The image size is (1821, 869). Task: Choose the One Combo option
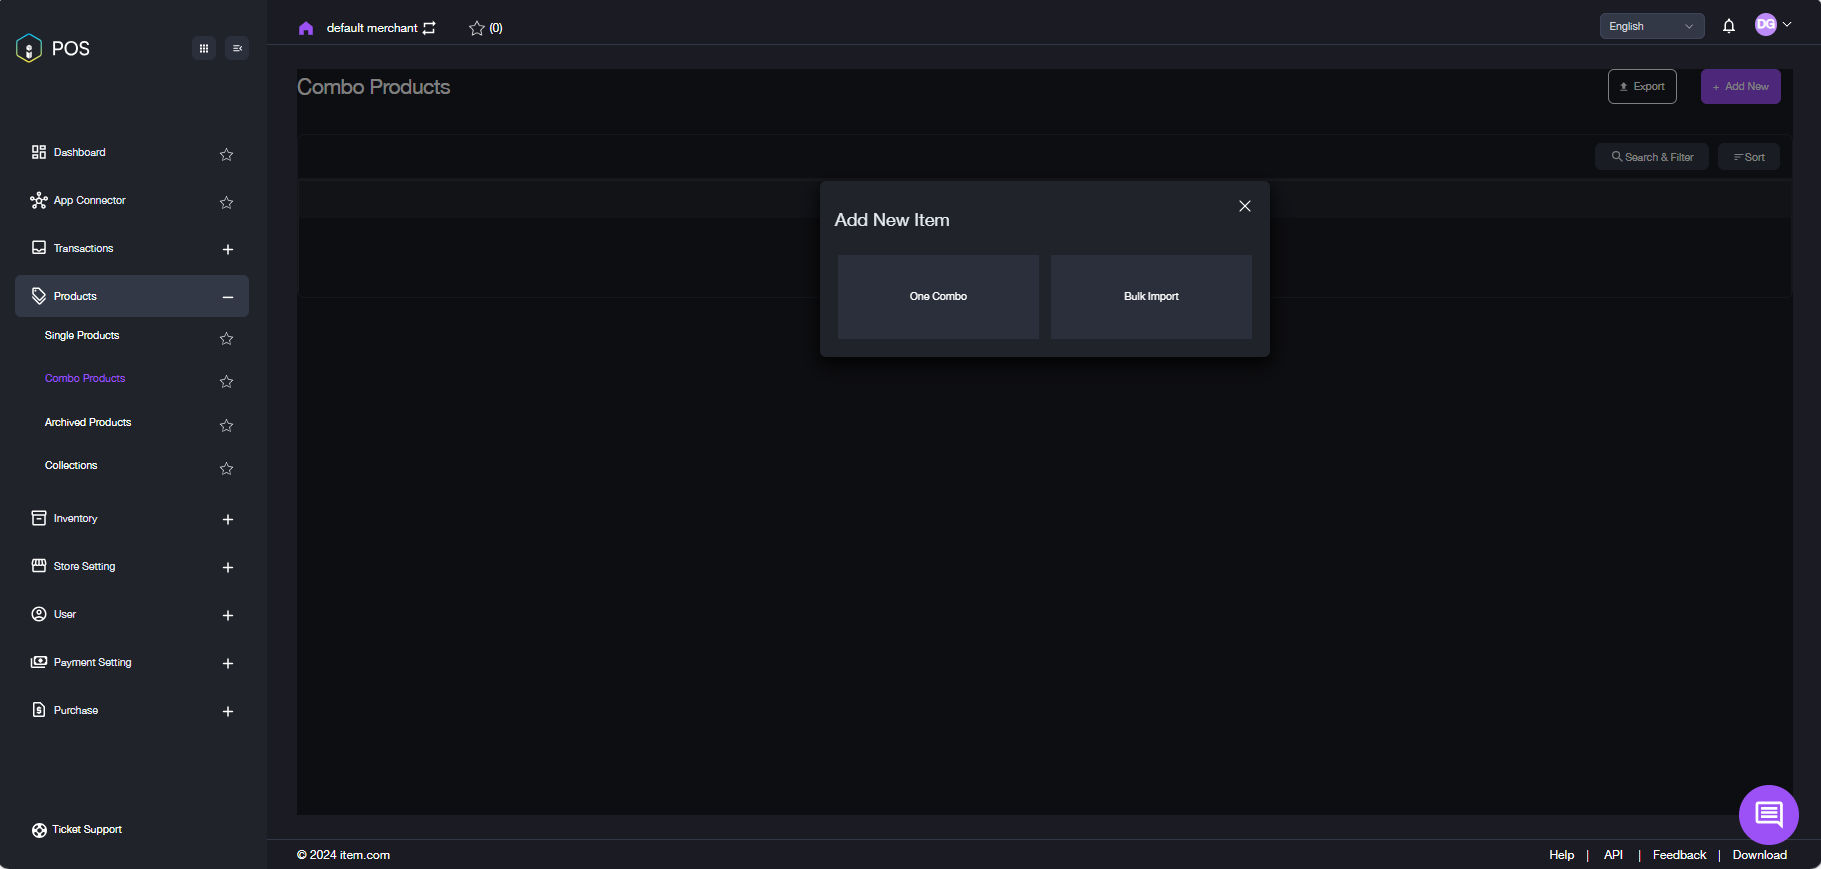[938, 297]
